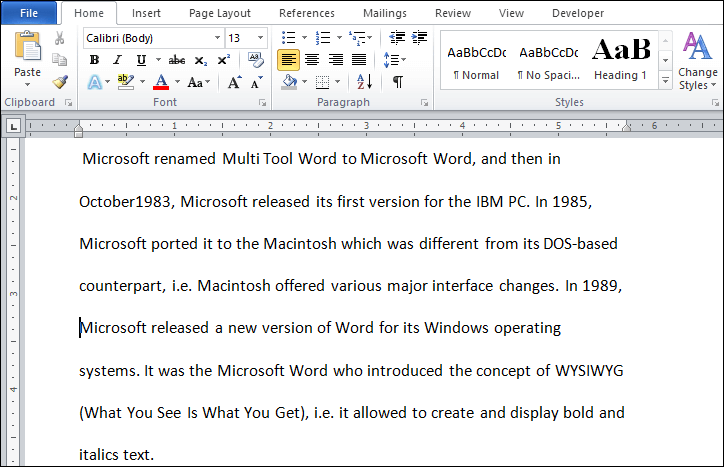Decrease paragraph indent
This screenshot has height=467, width=724.
[x=397, y=37]
